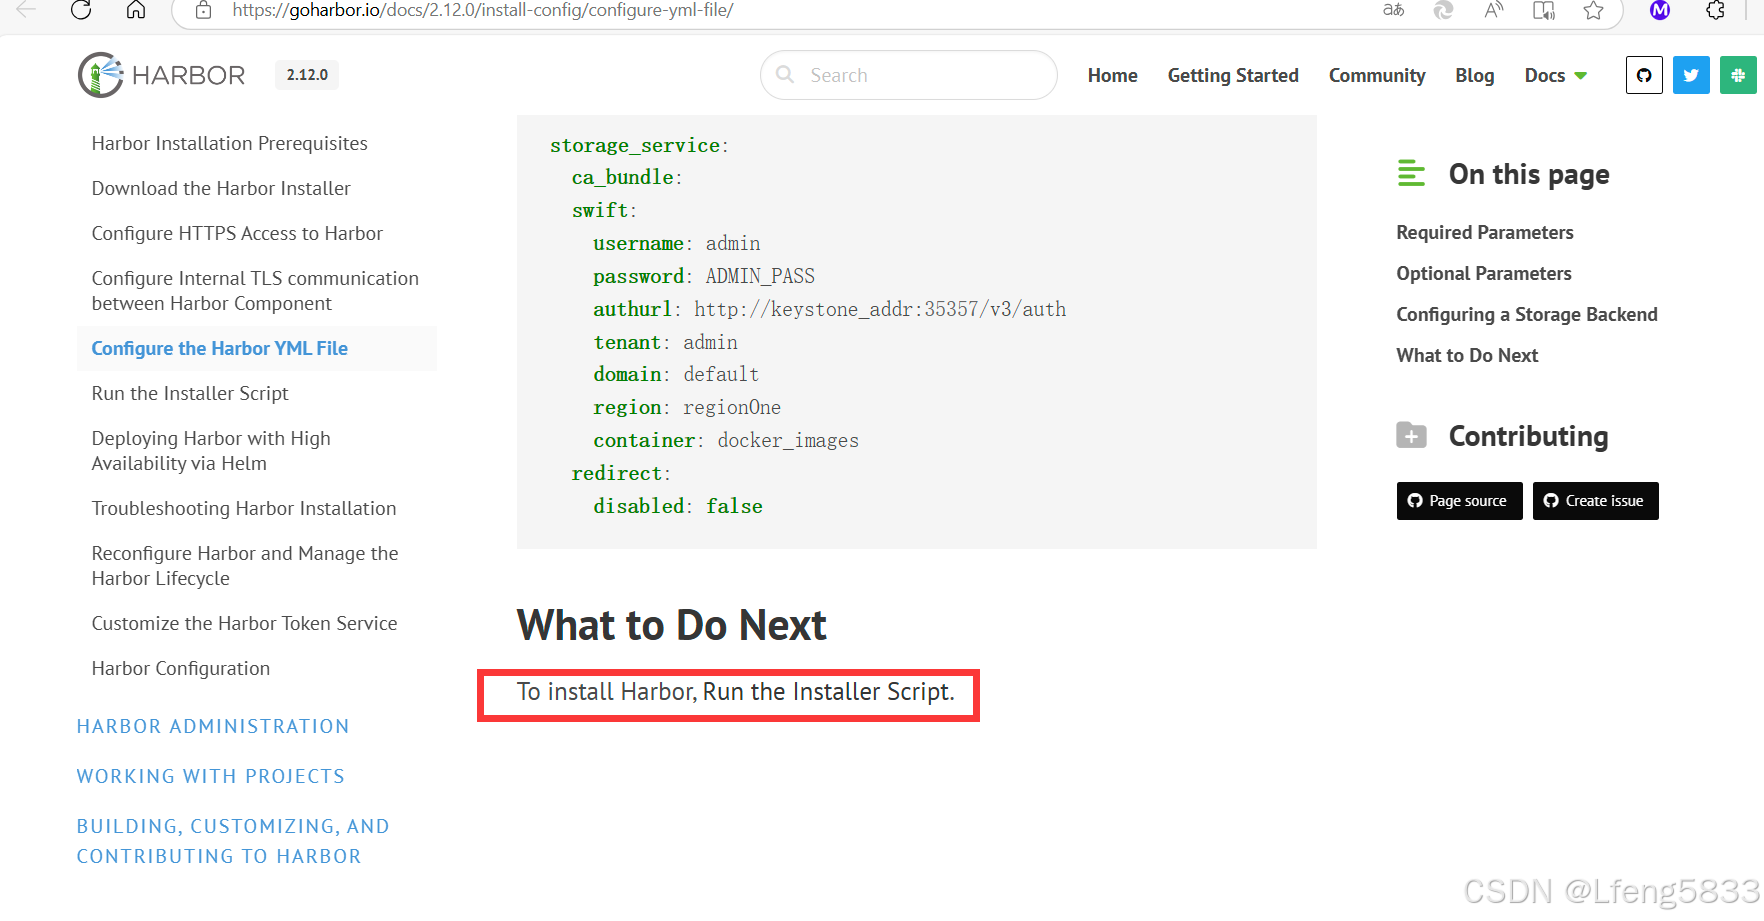
Task: Open the browser home page icon
Action: point(136,10)
